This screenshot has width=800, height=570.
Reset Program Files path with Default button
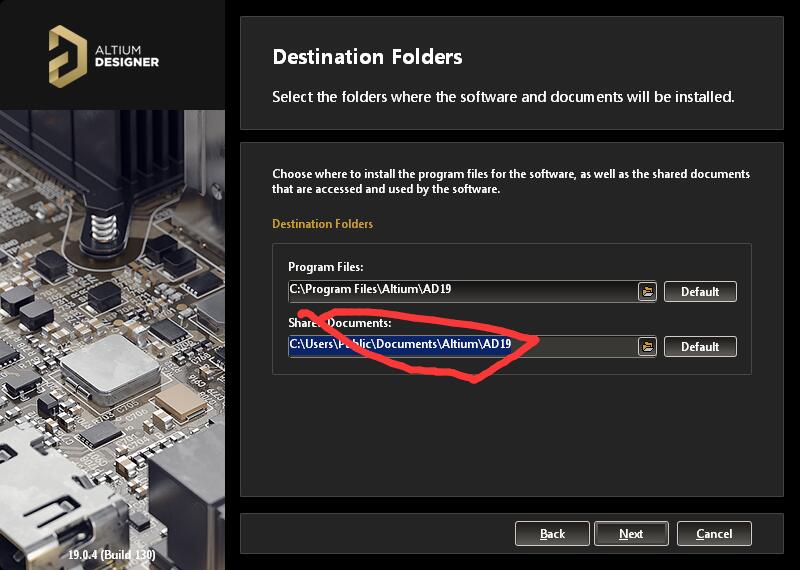[x=700, y=291]
